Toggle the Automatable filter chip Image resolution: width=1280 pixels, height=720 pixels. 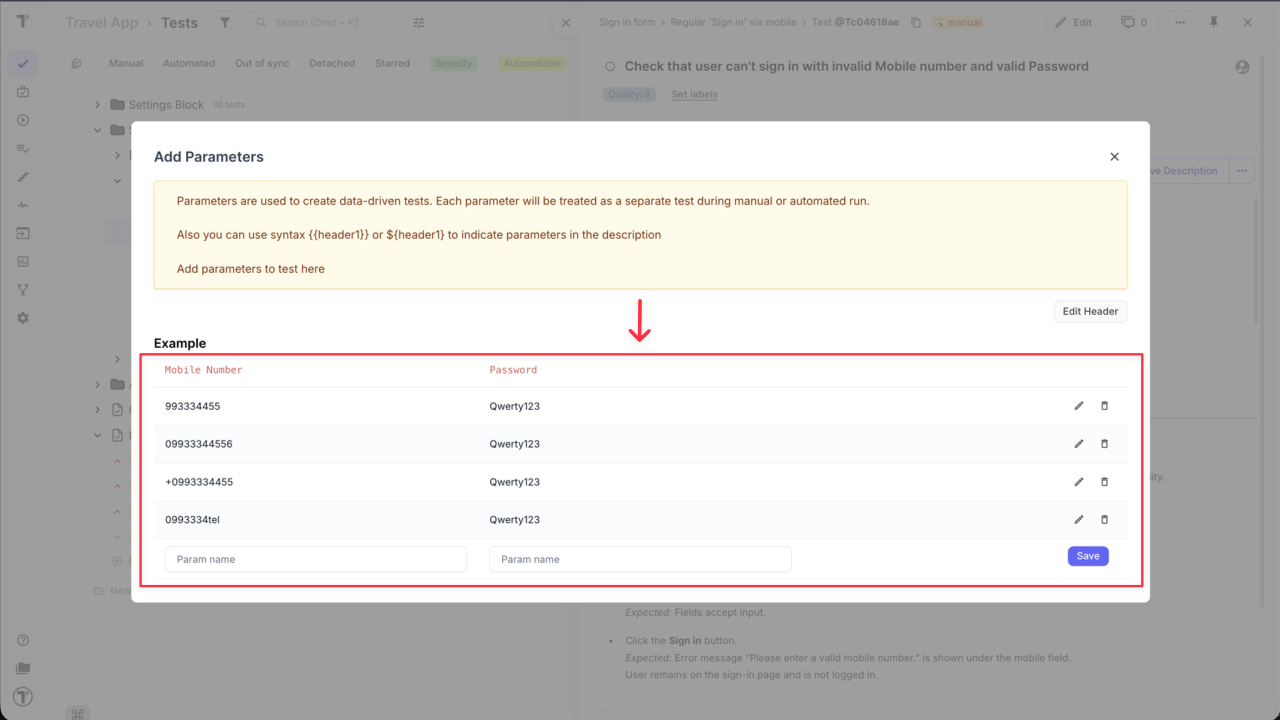(532, 63)
